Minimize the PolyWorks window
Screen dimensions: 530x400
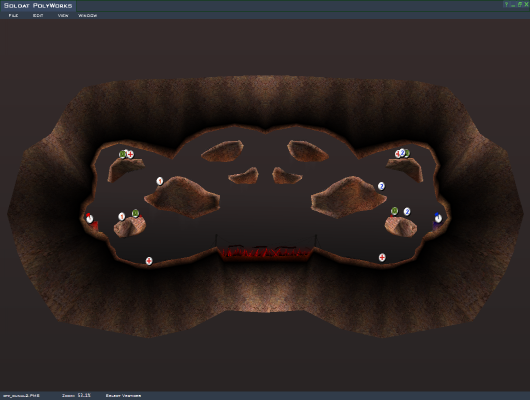(513, 4)
